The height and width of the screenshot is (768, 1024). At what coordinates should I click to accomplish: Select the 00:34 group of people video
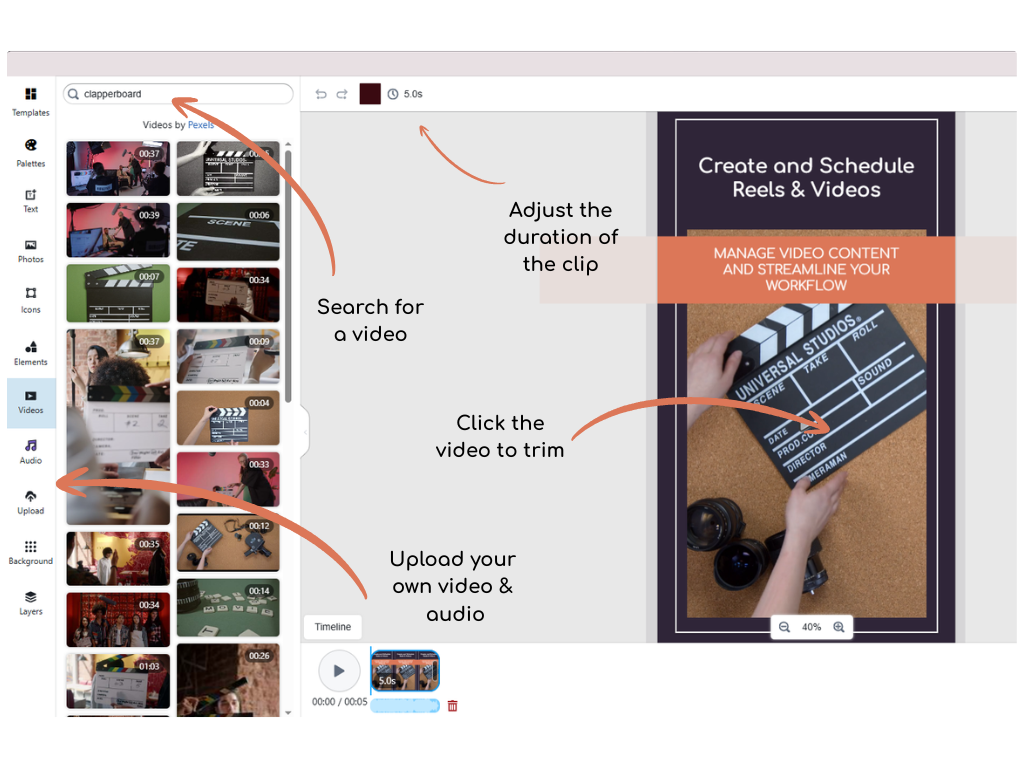[118, 620]
